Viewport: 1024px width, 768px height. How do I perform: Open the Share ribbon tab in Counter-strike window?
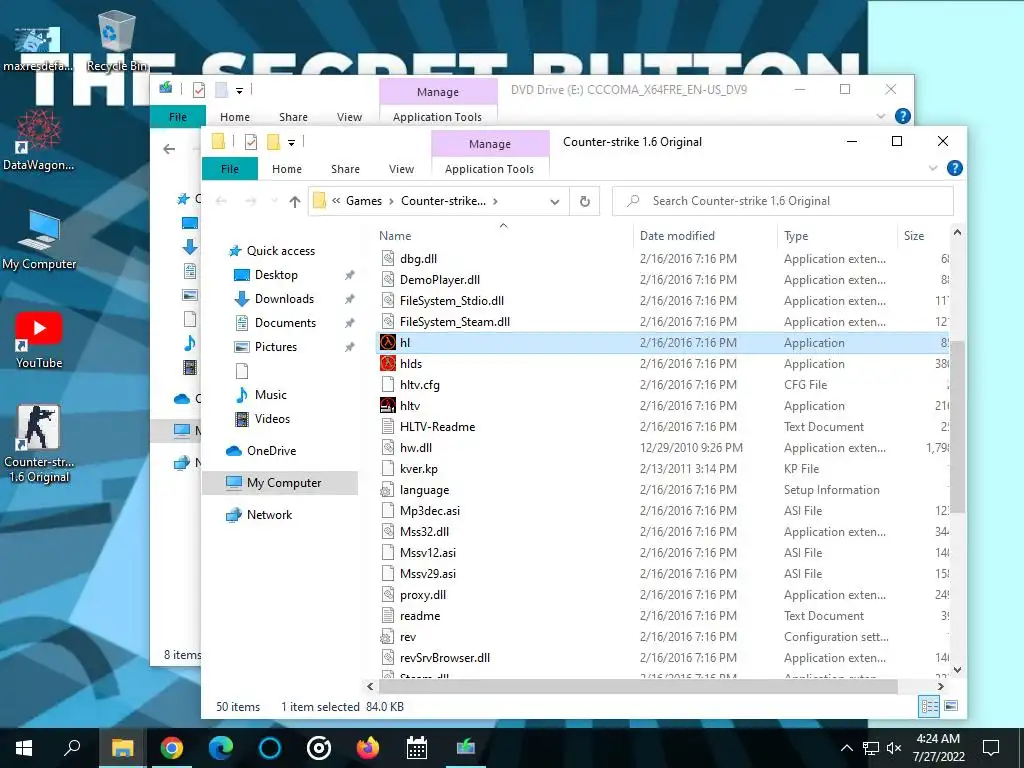(345, 168)
